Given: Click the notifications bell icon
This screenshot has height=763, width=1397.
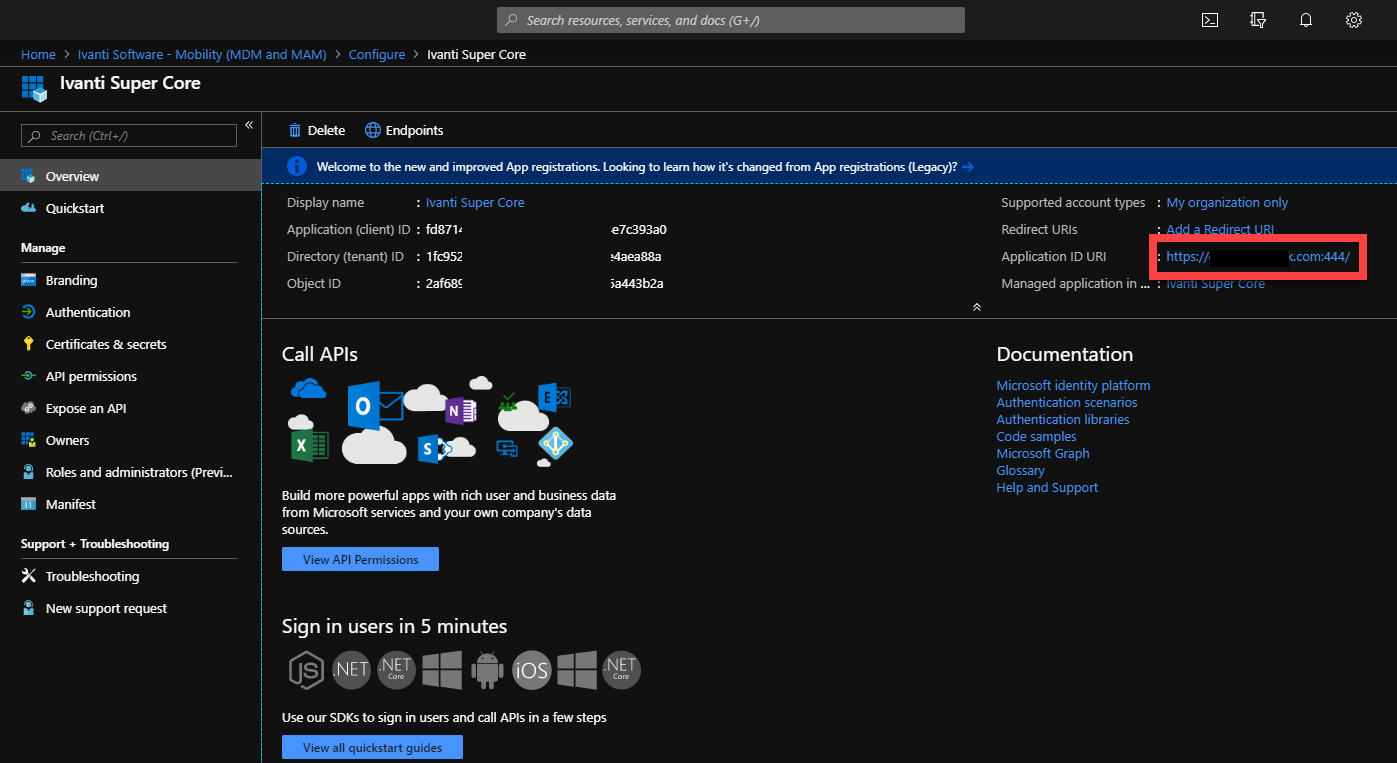Looking at the screenshot, I should (1305, 19).
